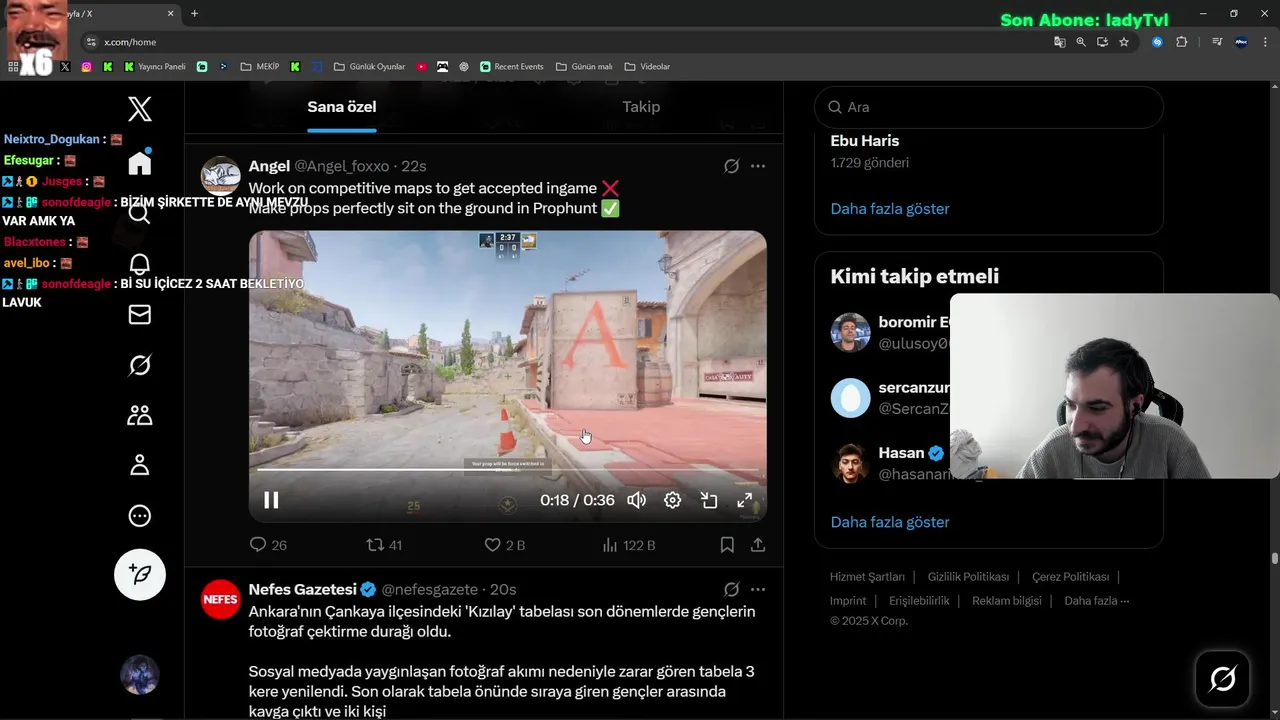Open account avatar at sidebar bottom
The width and height of the screenshot is (1280, 720).
point(140,675)
